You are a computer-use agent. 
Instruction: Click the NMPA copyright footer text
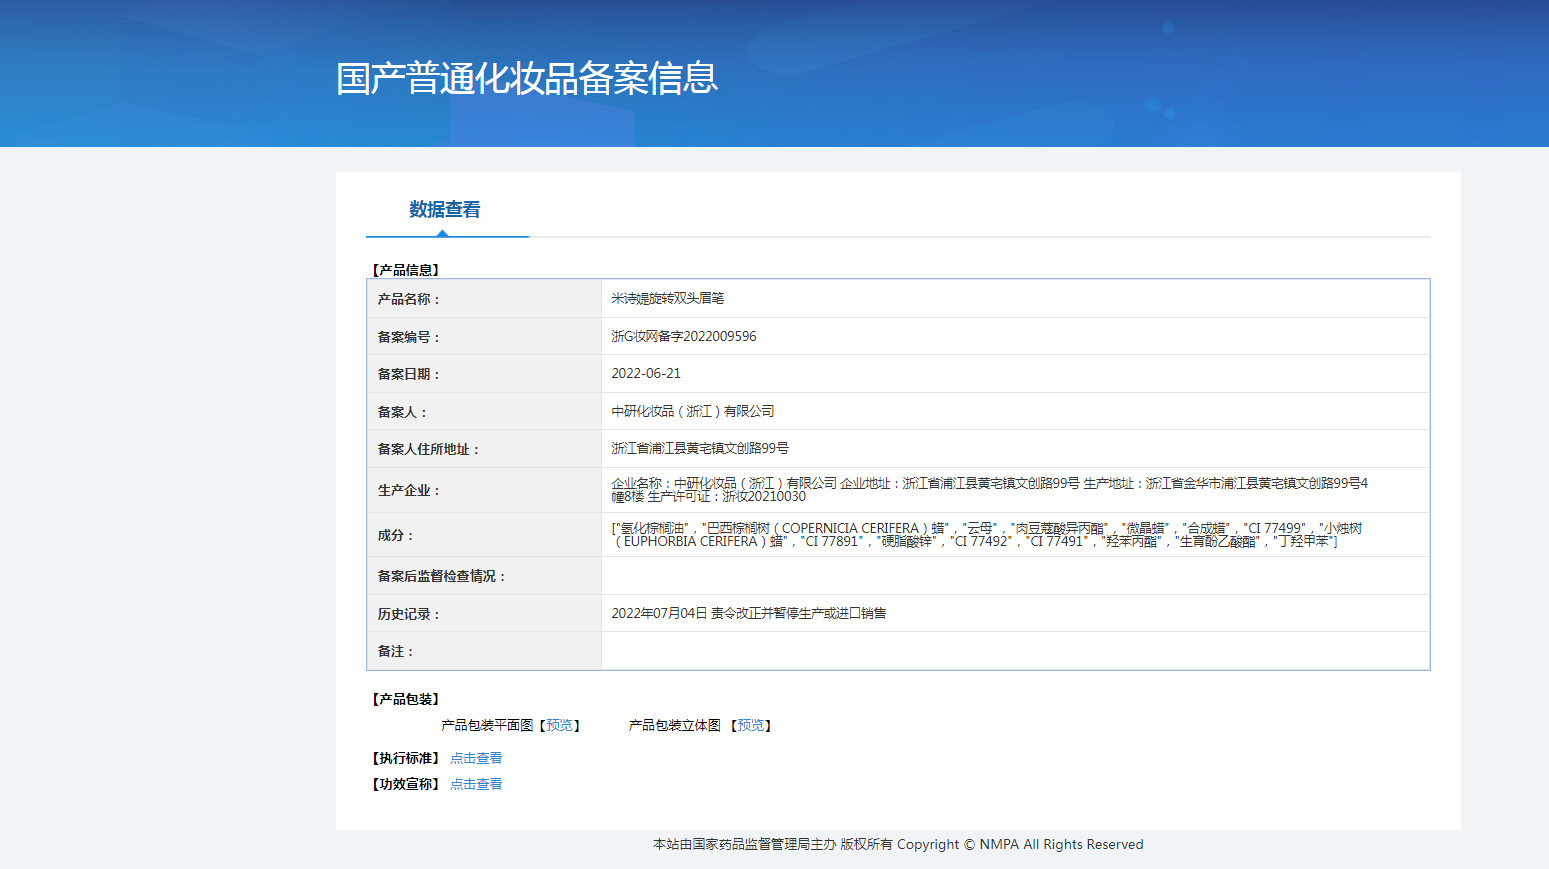[898, 844]
